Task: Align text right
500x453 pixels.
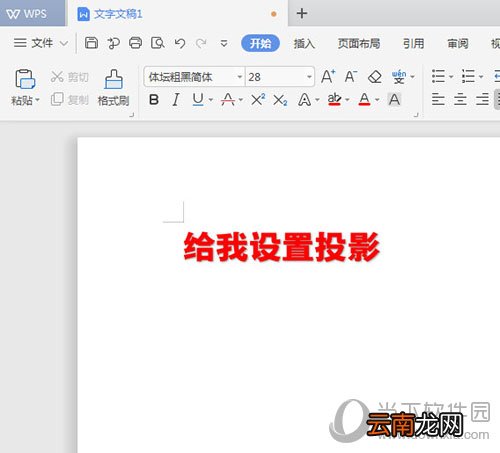Action: [482, 99]
